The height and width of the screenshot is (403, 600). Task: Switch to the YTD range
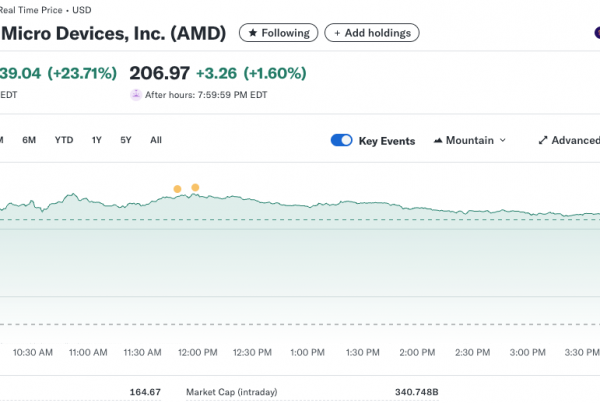coord(64,140)
